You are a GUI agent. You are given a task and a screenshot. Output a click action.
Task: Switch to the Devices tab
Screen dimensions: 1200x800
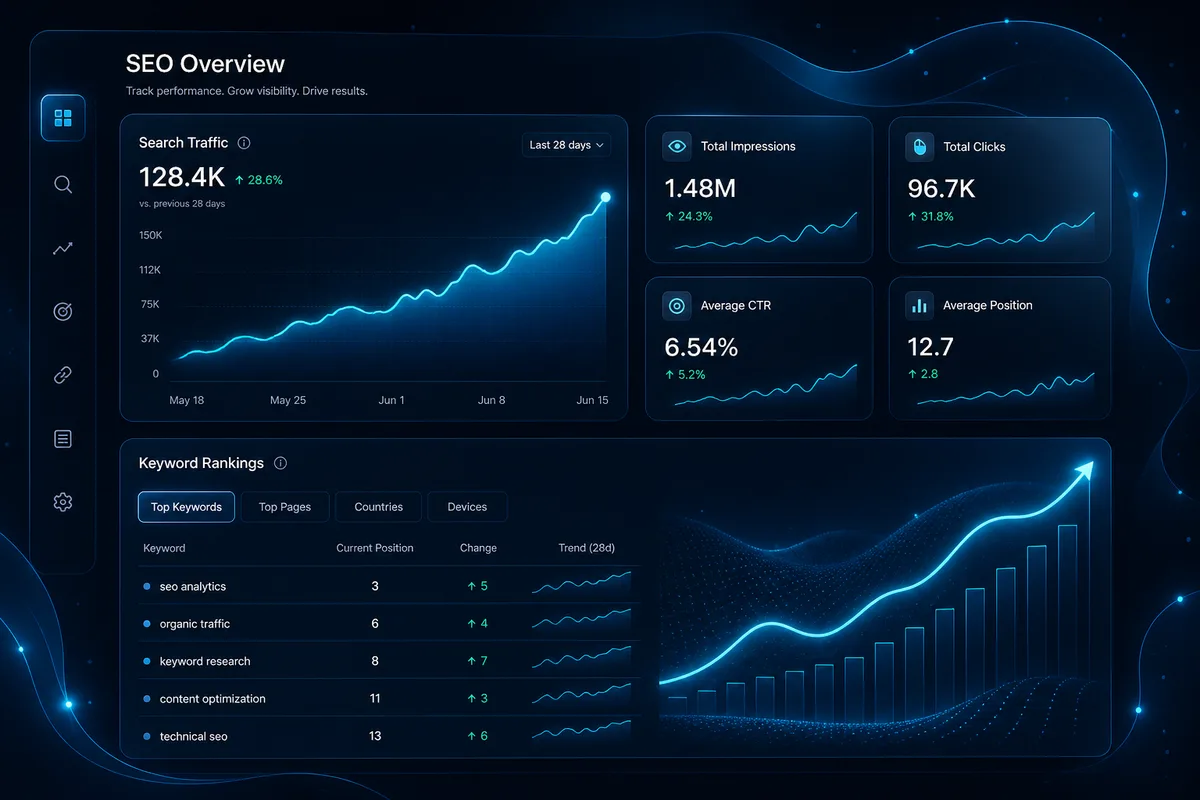pyautogui.click(x=467, y=507)
